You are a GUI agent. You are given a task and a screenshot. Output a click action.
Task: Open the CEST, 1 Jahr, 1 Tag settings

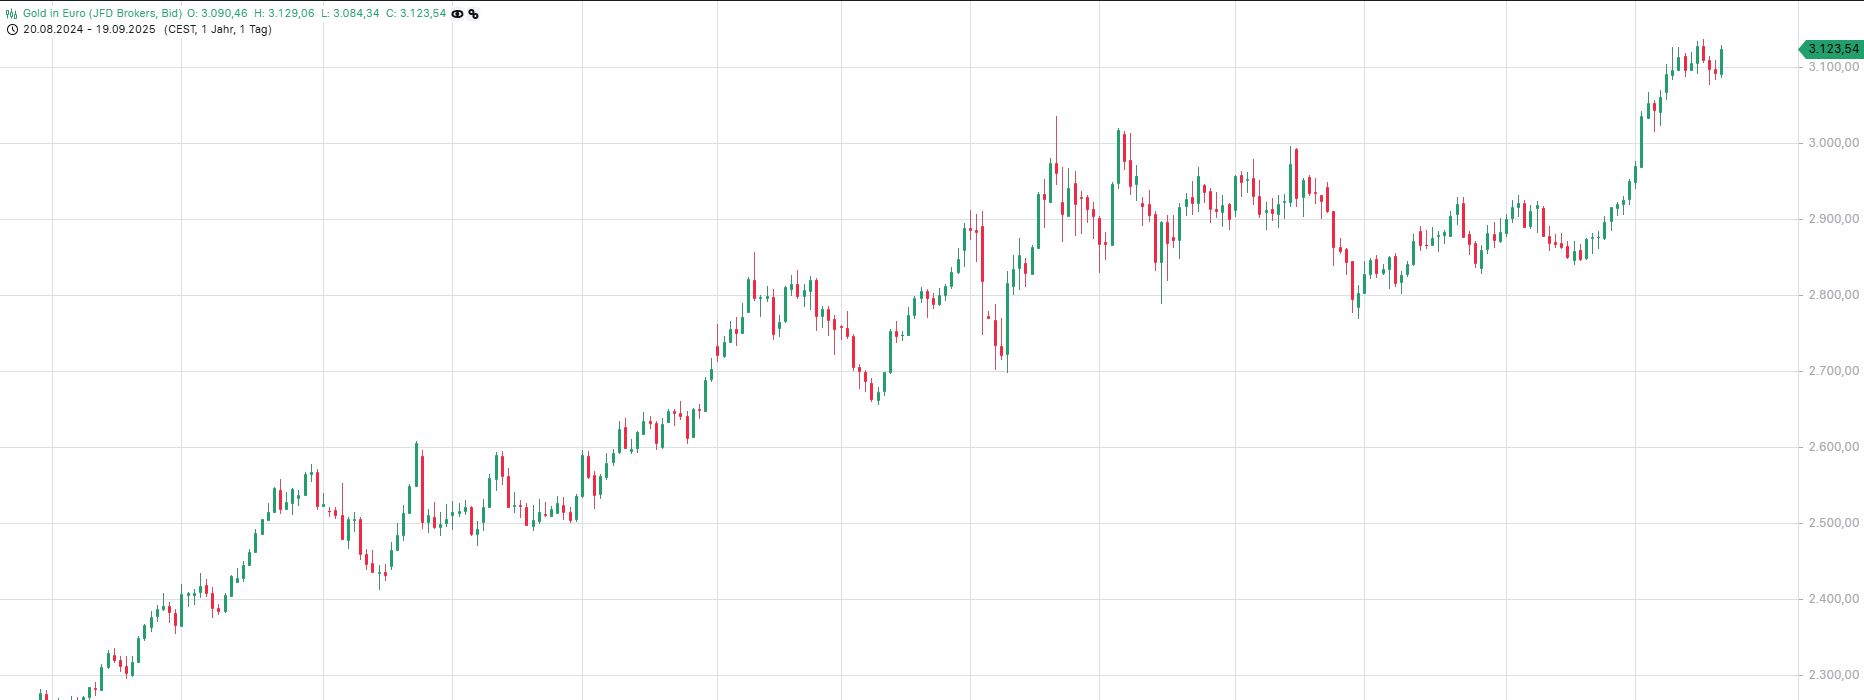(x=218, y=29)
